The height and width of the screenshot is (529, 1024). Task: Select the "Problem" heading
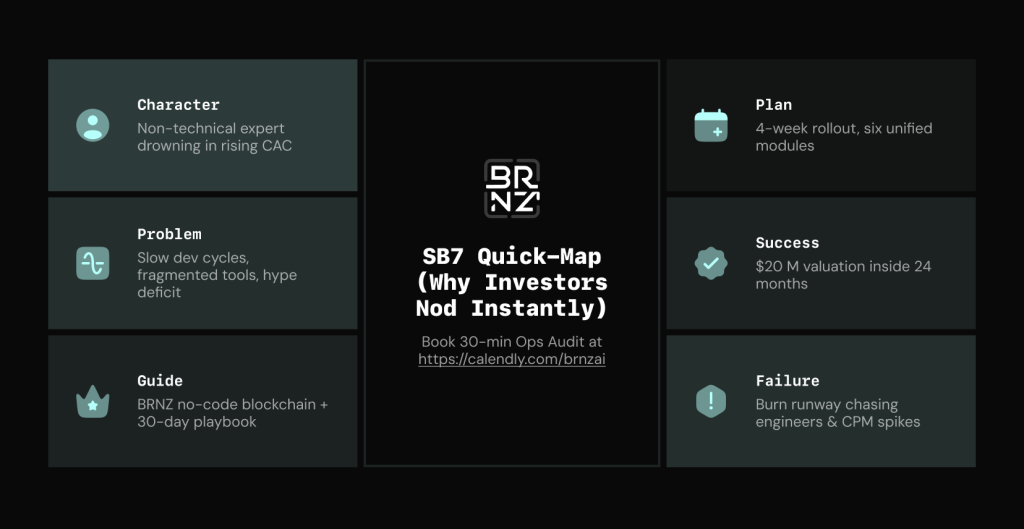click(x=169, y=234)
